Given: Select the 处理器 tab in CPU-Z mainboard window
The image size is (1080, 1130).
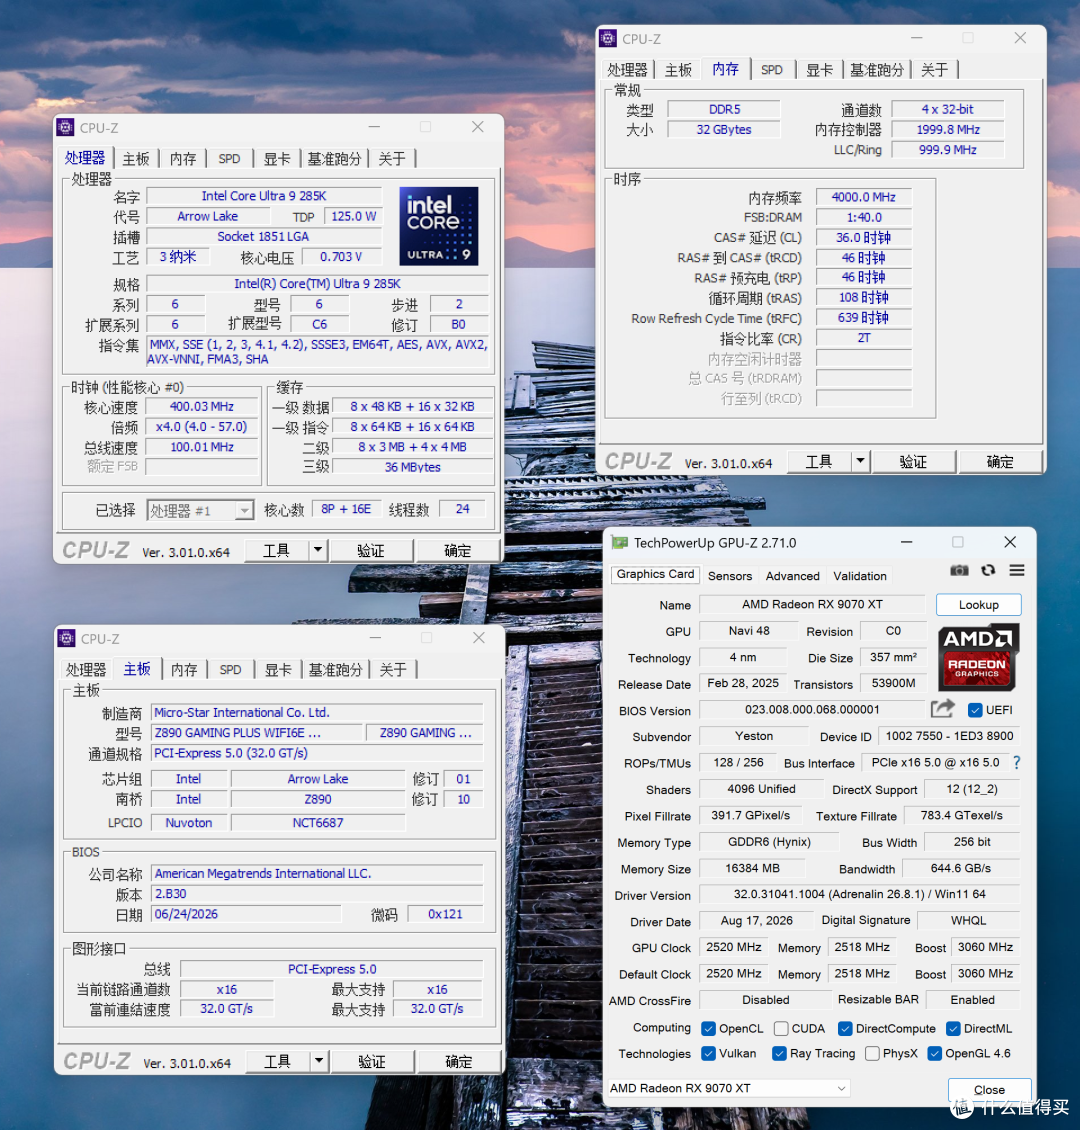Looking at the screenshot, I should click(x=86, y=669).
